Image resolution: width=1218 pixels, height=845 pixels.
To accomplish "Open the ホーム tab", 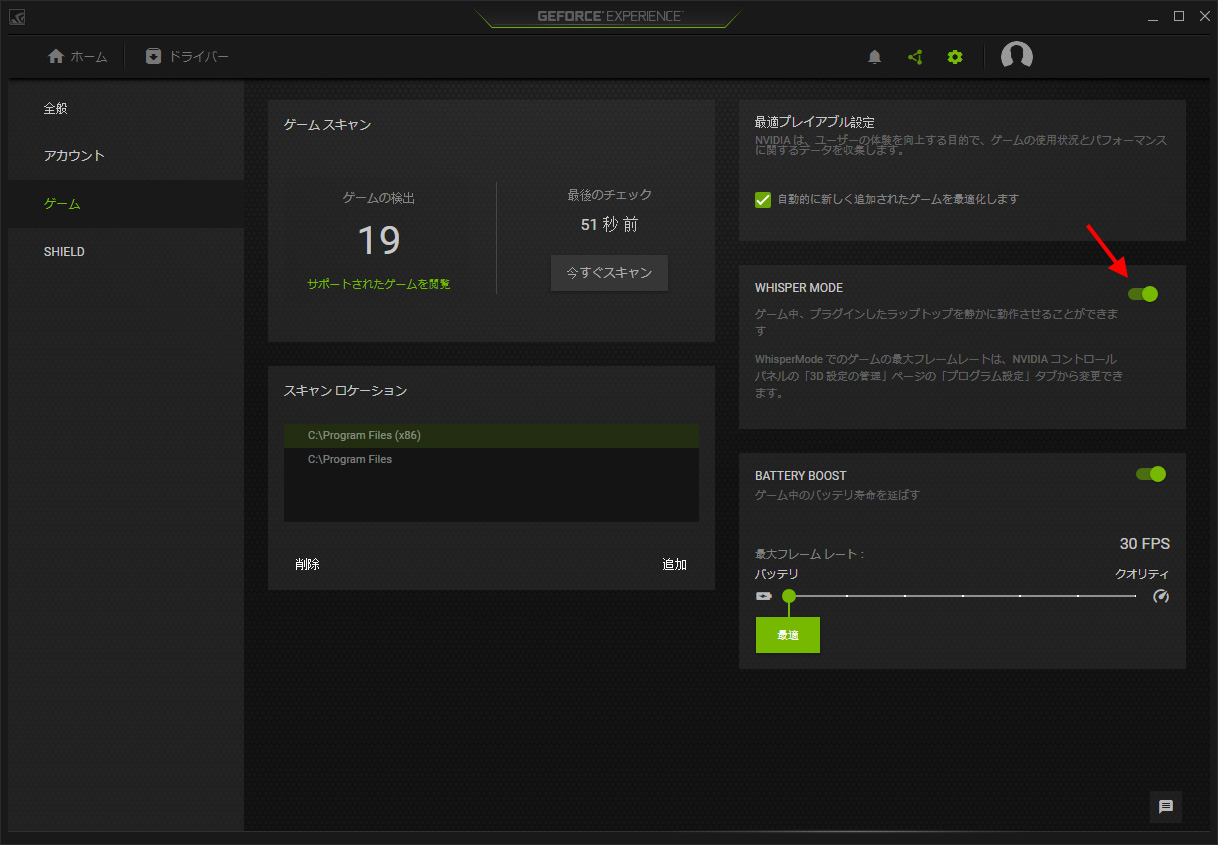I will pos(78,57).
